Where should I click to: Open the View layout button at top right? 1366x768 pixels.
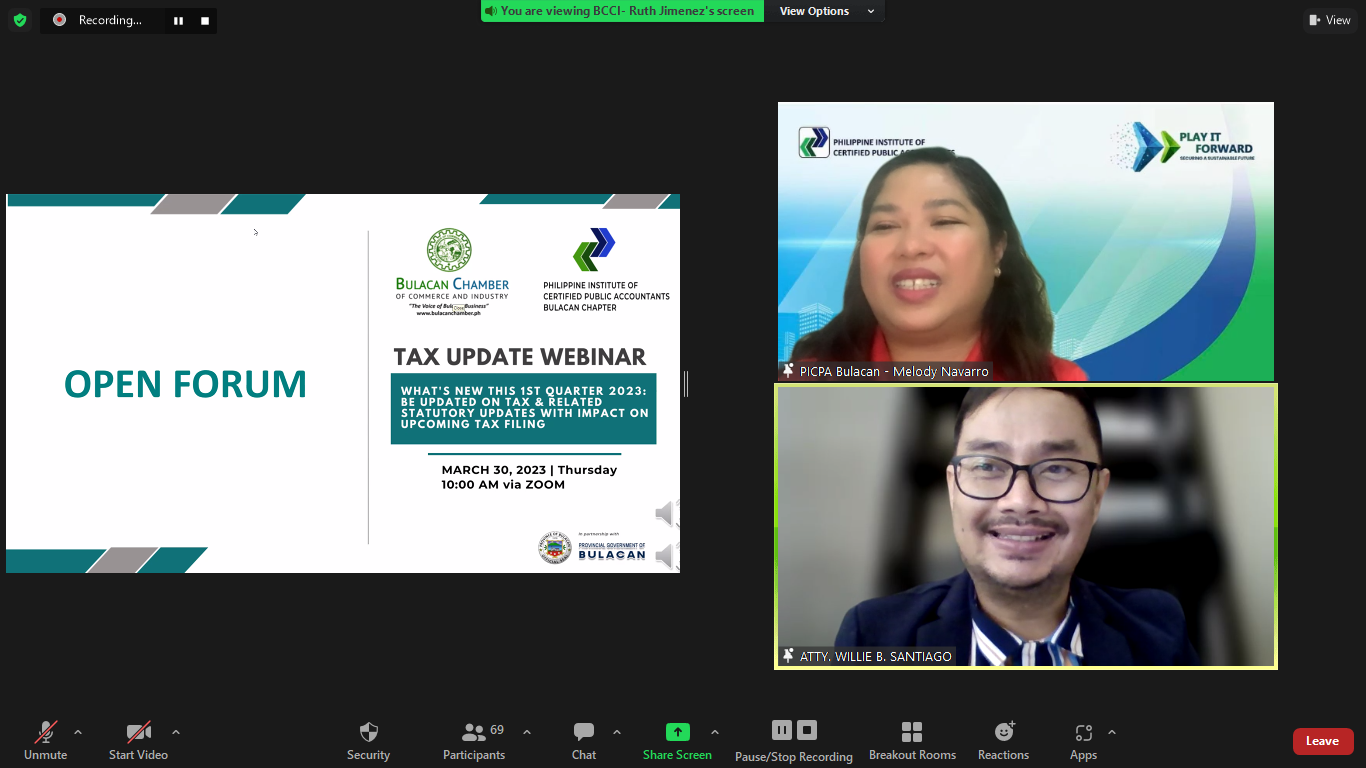point(1329,20)
